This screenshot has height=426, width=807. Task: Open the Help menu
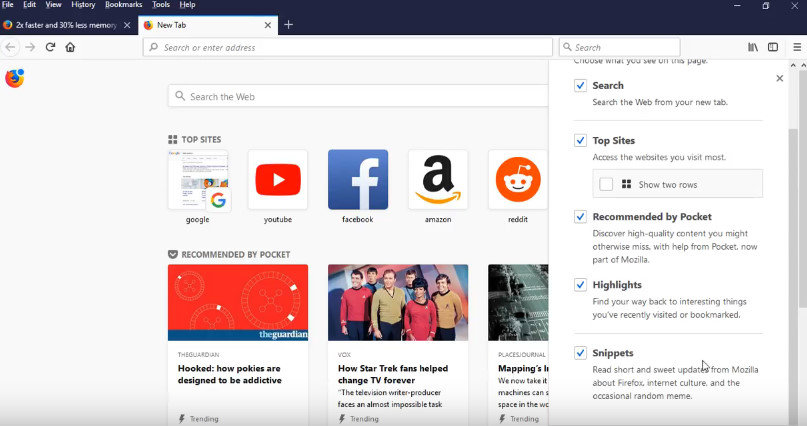187,5
